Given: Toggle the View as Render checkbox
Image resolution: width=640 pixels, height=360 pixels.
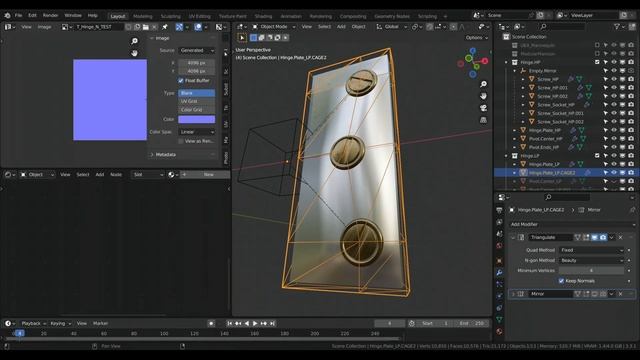Looking at the screenshot, I should tap(181, 141).
